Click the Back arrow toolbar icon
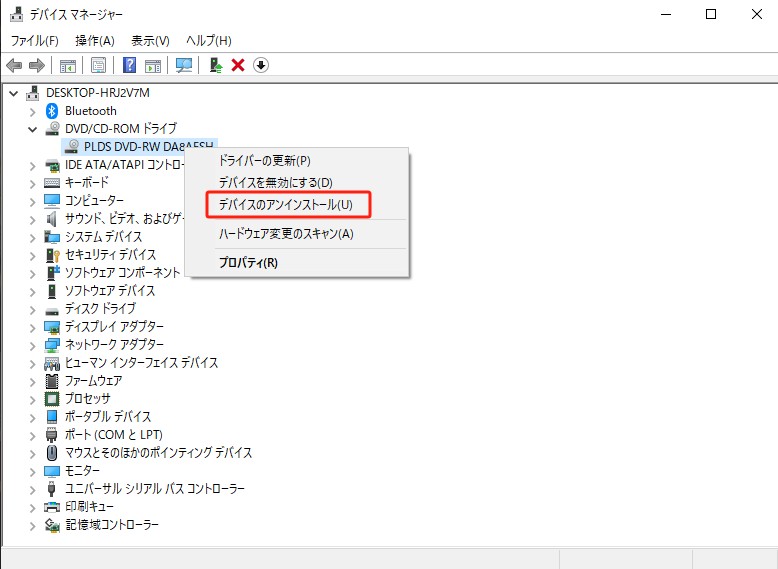 (14, 65)
